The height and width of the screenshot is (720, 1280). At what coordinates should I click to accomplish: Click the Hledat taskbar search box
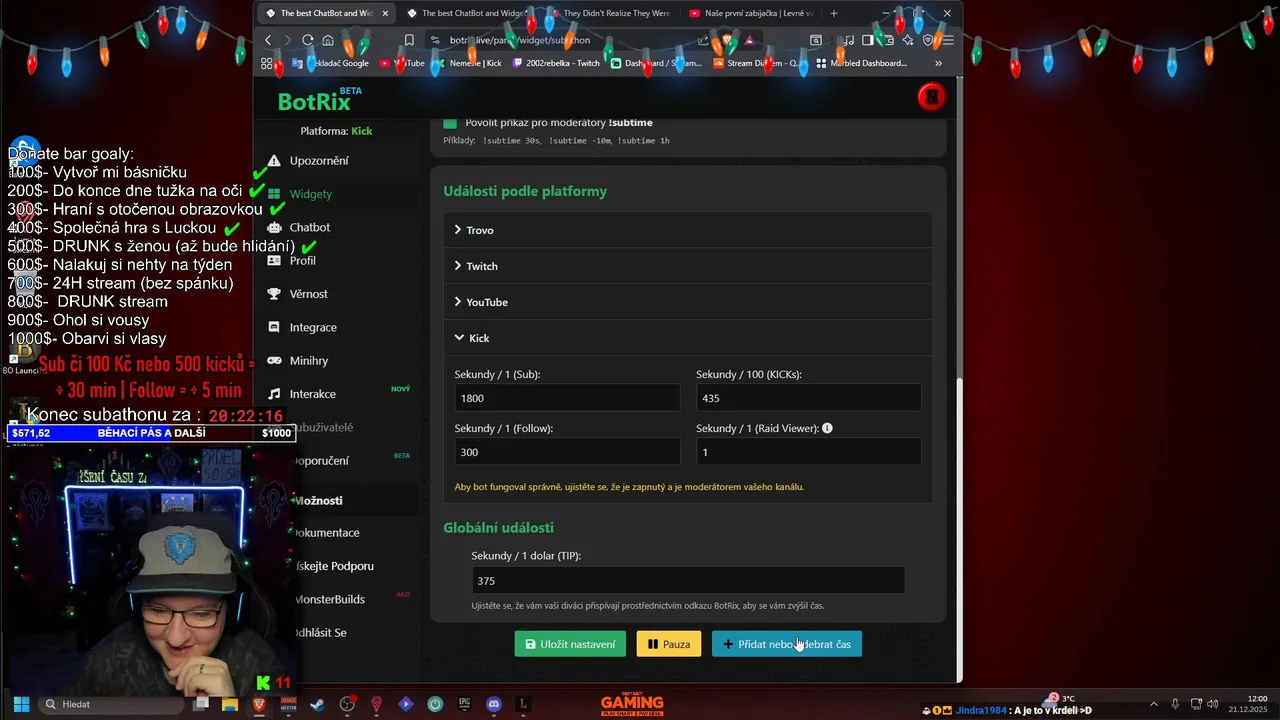113,704
